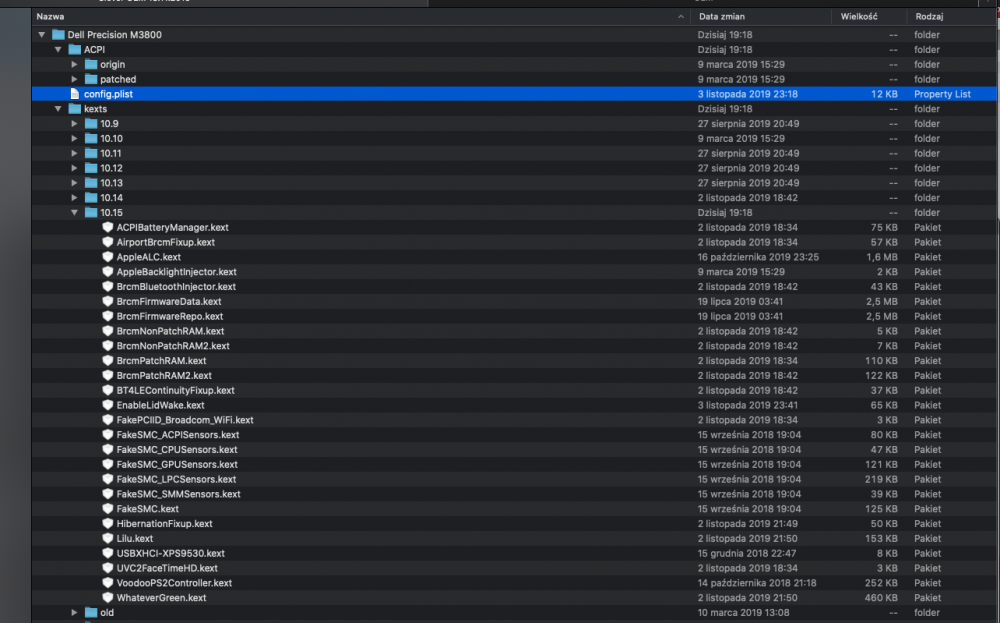Select the 10.12 folder row
This screenshot has width=1000, height=623.
coord(514,168)
